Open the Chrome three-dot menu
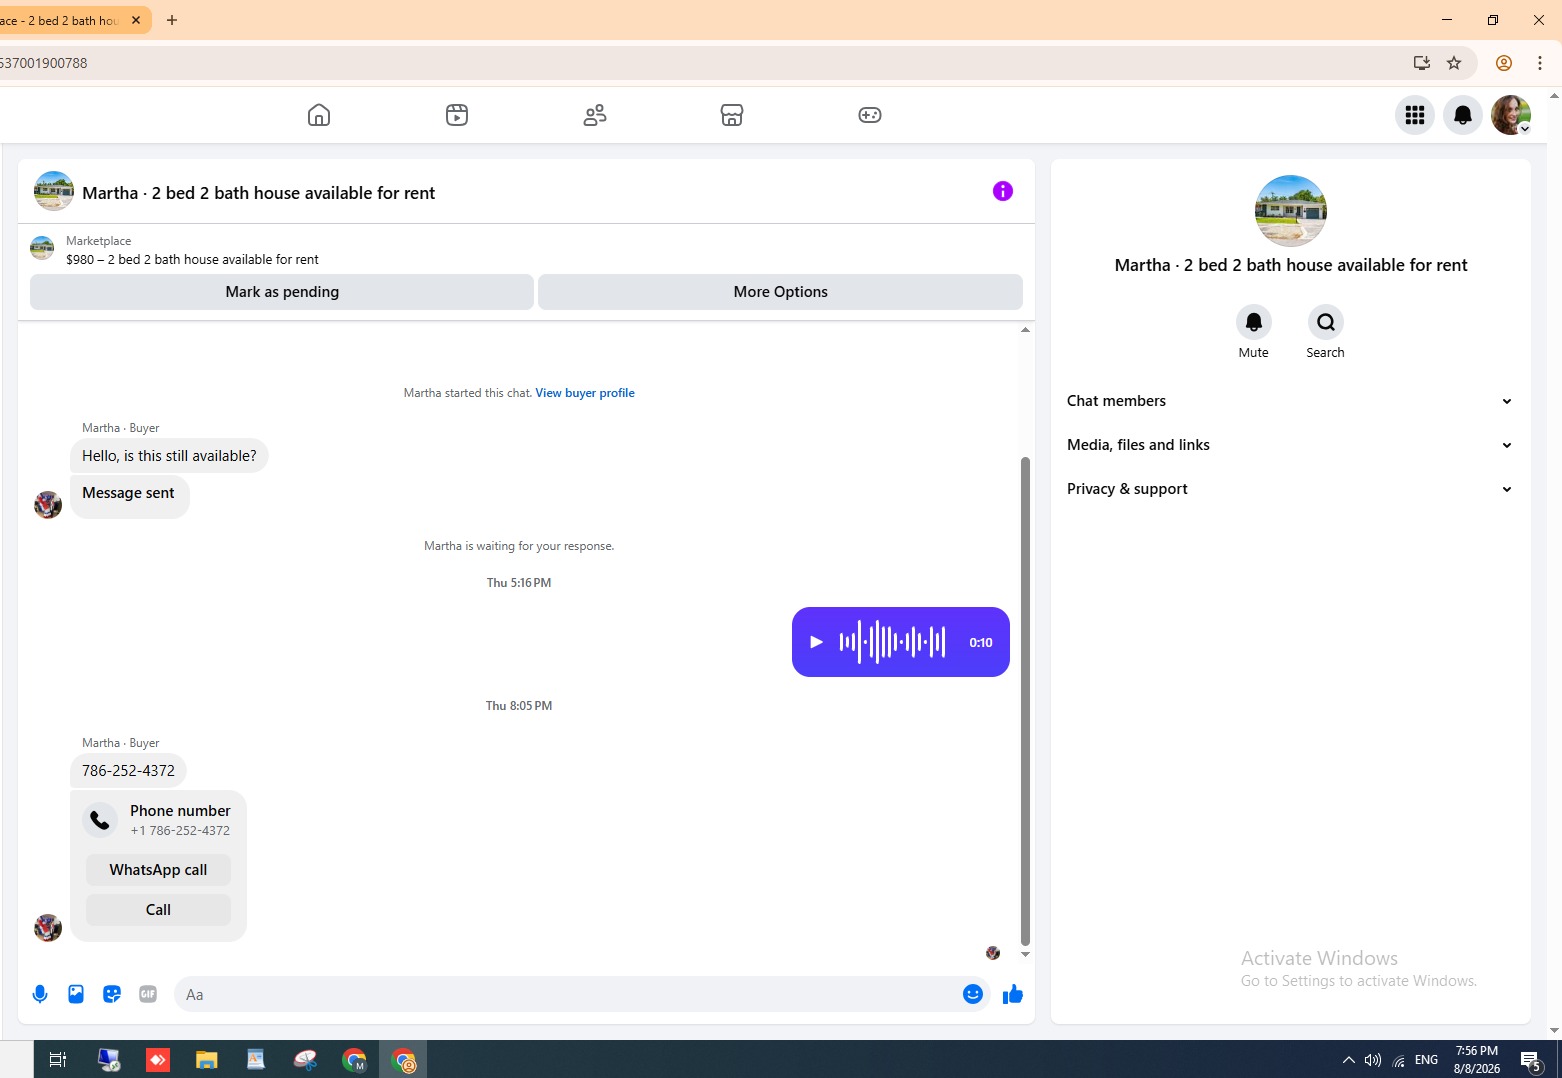1562x1078 pixels. coord(1540,63)
